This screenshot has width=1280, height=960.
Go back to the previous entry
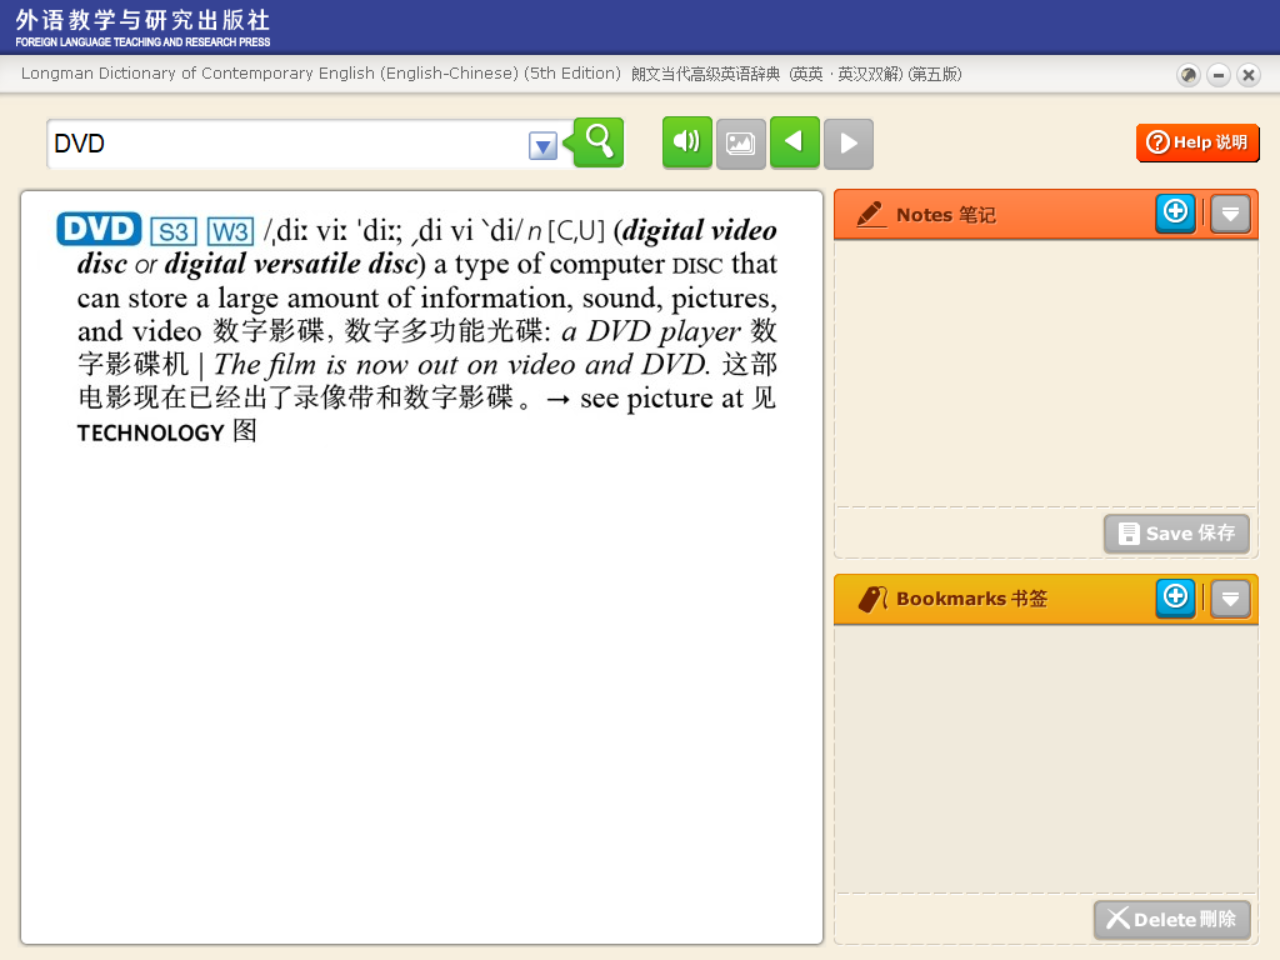[795, 142]
